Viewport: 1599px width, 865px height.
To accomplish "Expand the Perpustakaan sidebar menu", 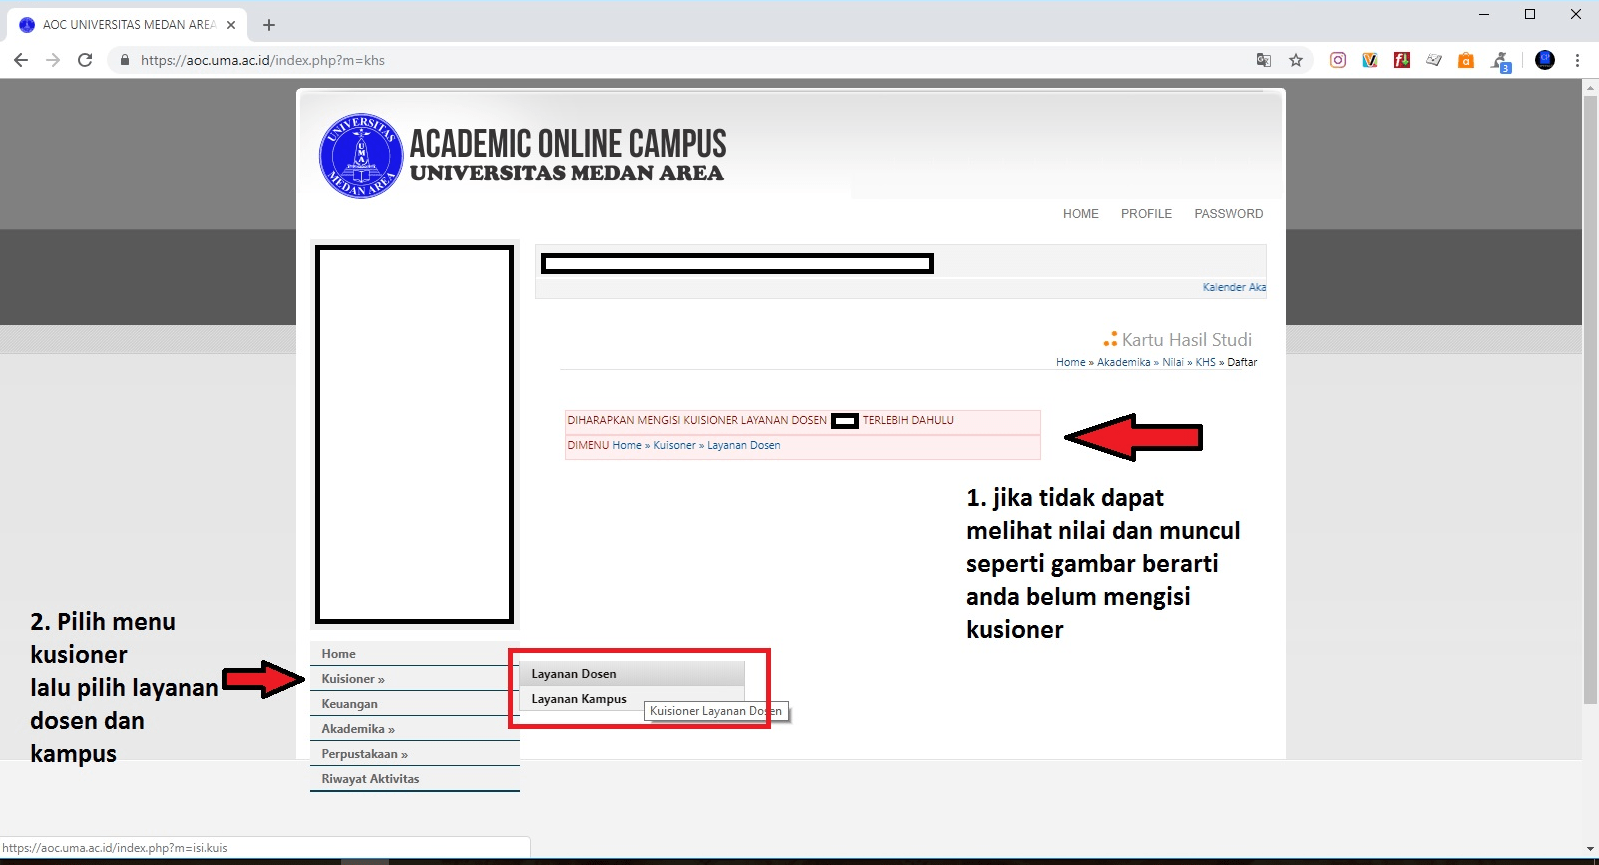I will tap(415, 754).
